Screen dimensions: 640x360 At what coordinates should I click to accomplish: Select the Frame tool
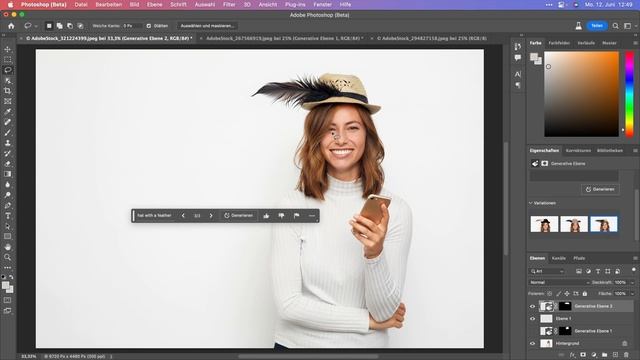click(x=7, y=101)
